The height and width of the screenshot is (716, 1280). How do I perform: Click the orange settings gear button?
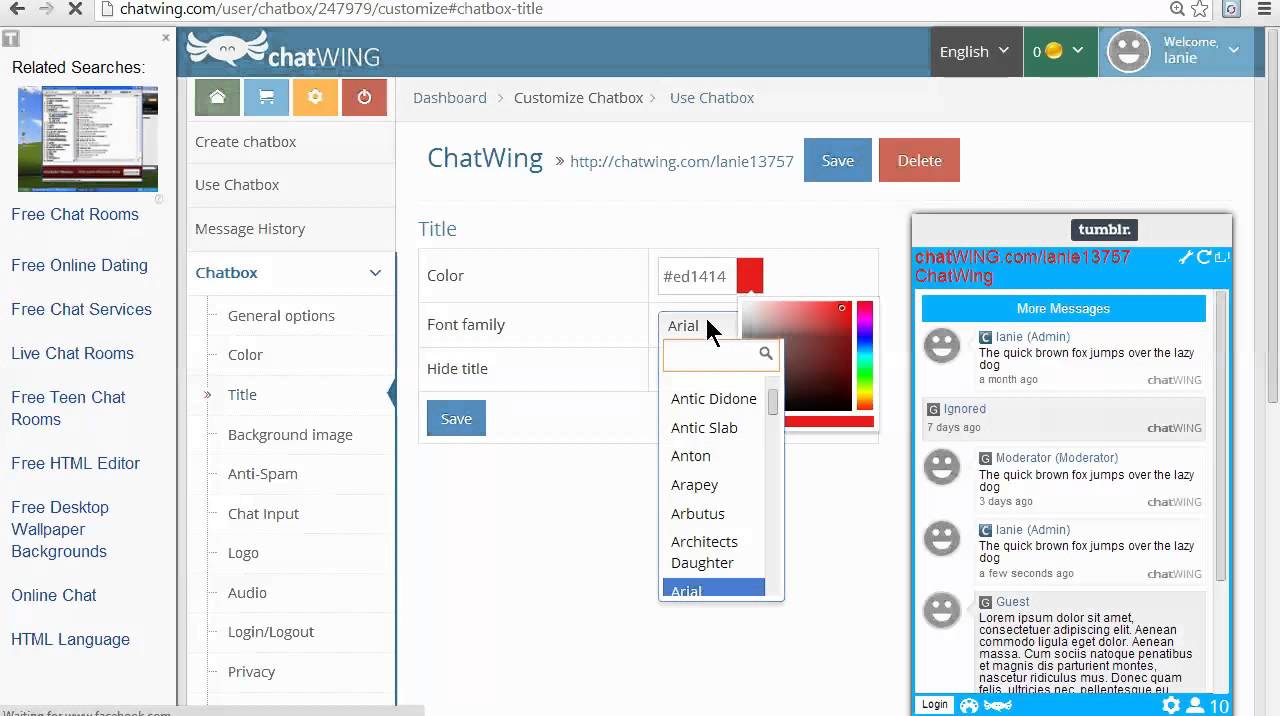315,97
